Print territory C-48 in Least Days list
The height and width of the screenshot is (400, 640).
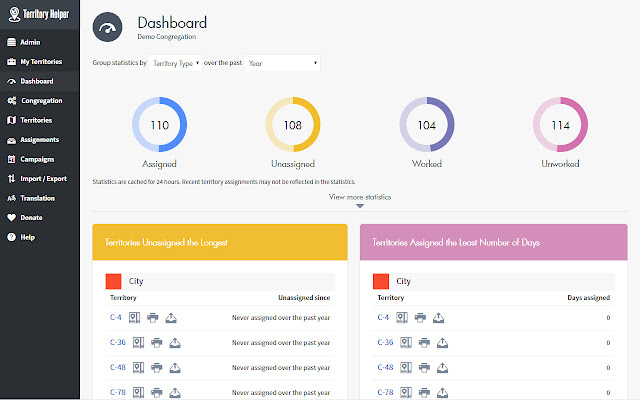(424, 367)
